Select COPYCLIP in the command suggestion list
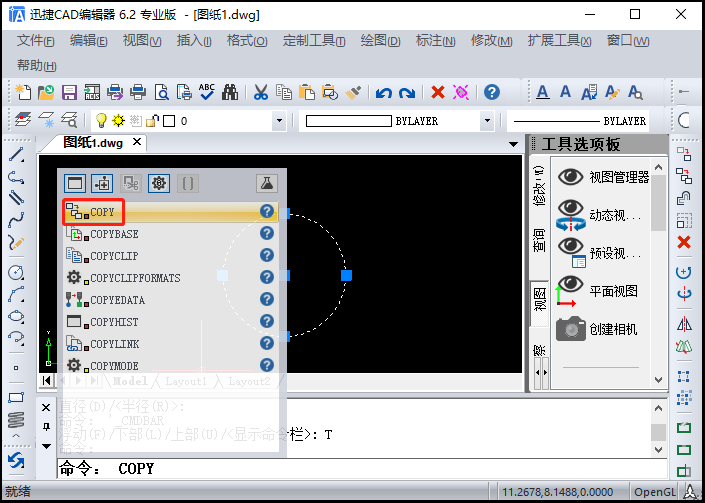The image size is (705, 503). click(171, 255)
